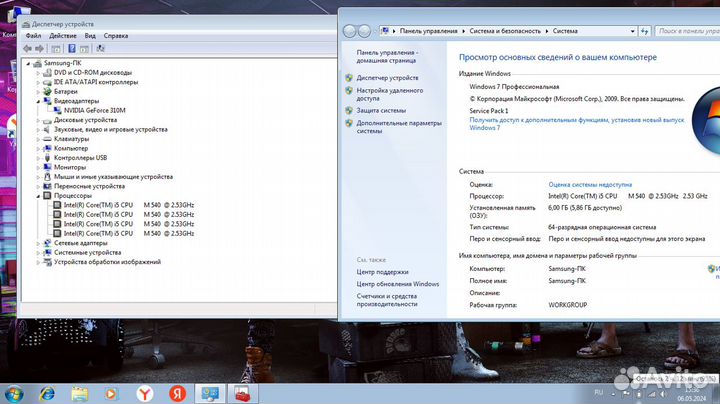
Task: Click the taskbar clock and date
Action: [x=692, y=394]
